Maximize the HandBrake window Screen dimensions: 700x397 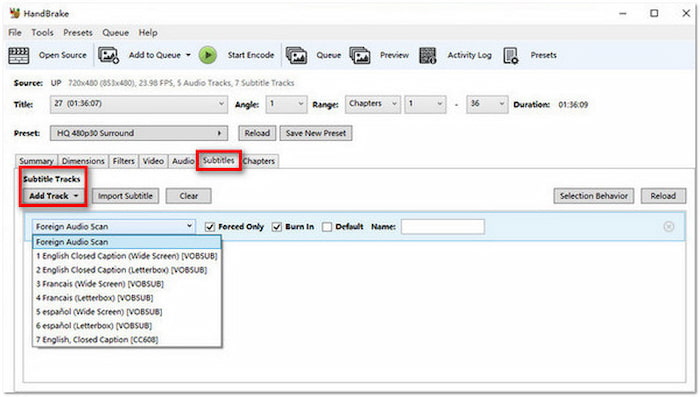(x=654, y=13)
